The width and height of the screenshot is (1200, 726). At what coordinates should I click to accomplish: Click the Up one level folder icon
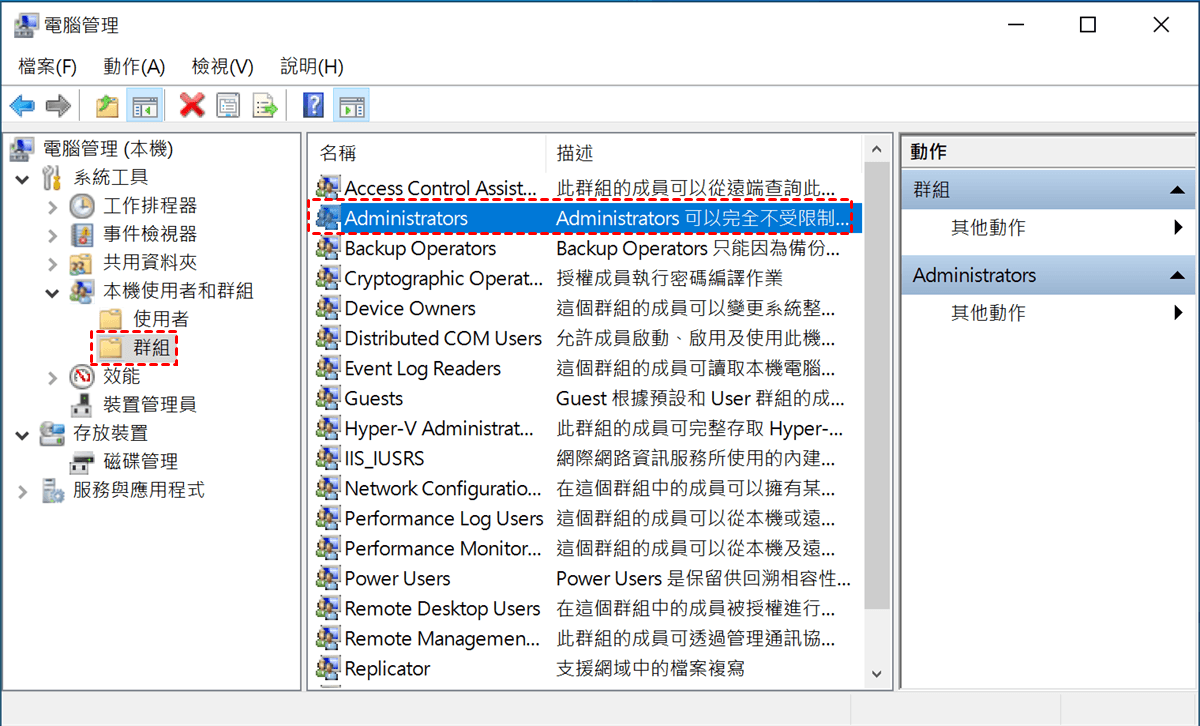[107, 105]
